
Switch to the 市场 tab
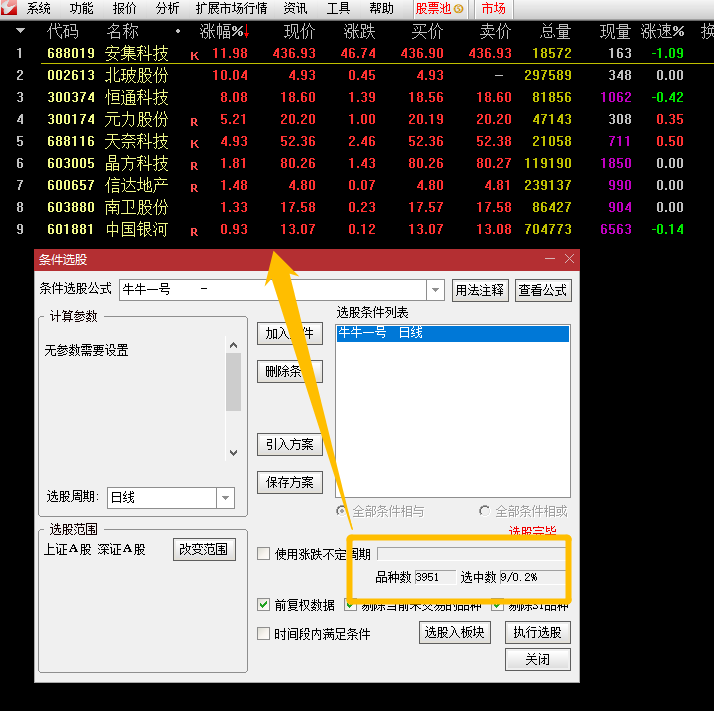pos(494,8)
